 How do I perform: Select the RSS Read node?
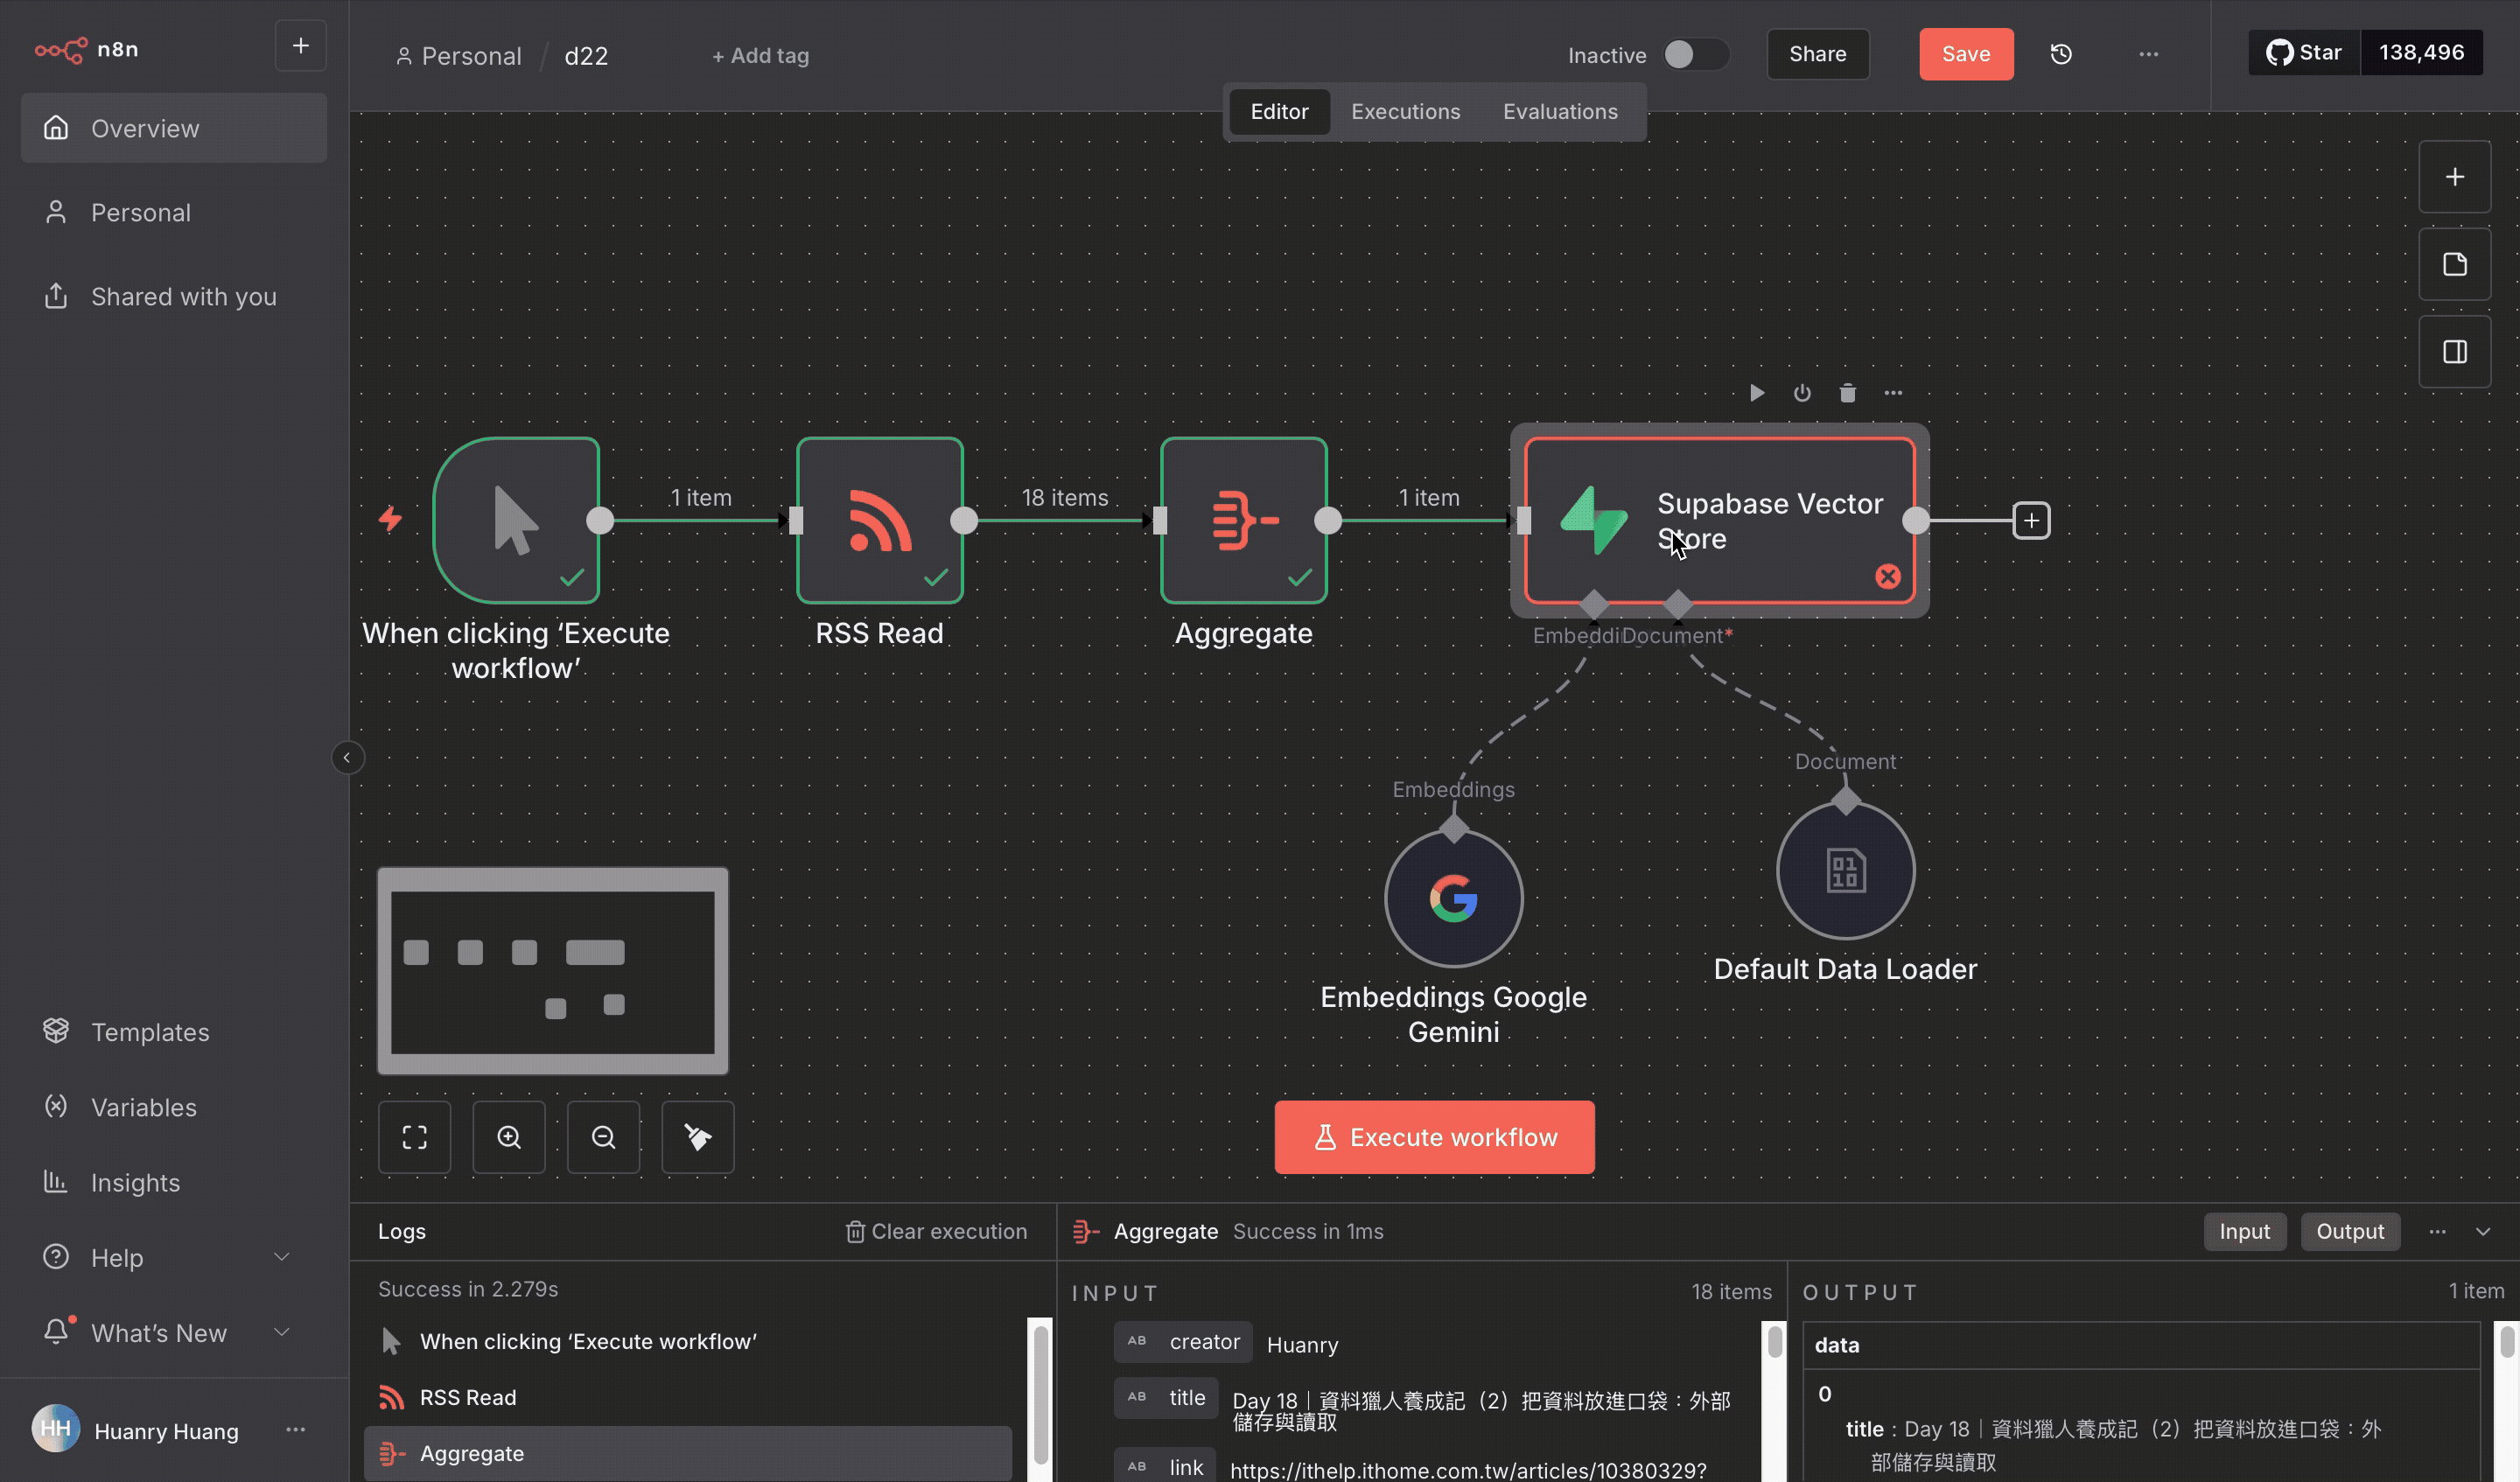(x=880, y=520)
